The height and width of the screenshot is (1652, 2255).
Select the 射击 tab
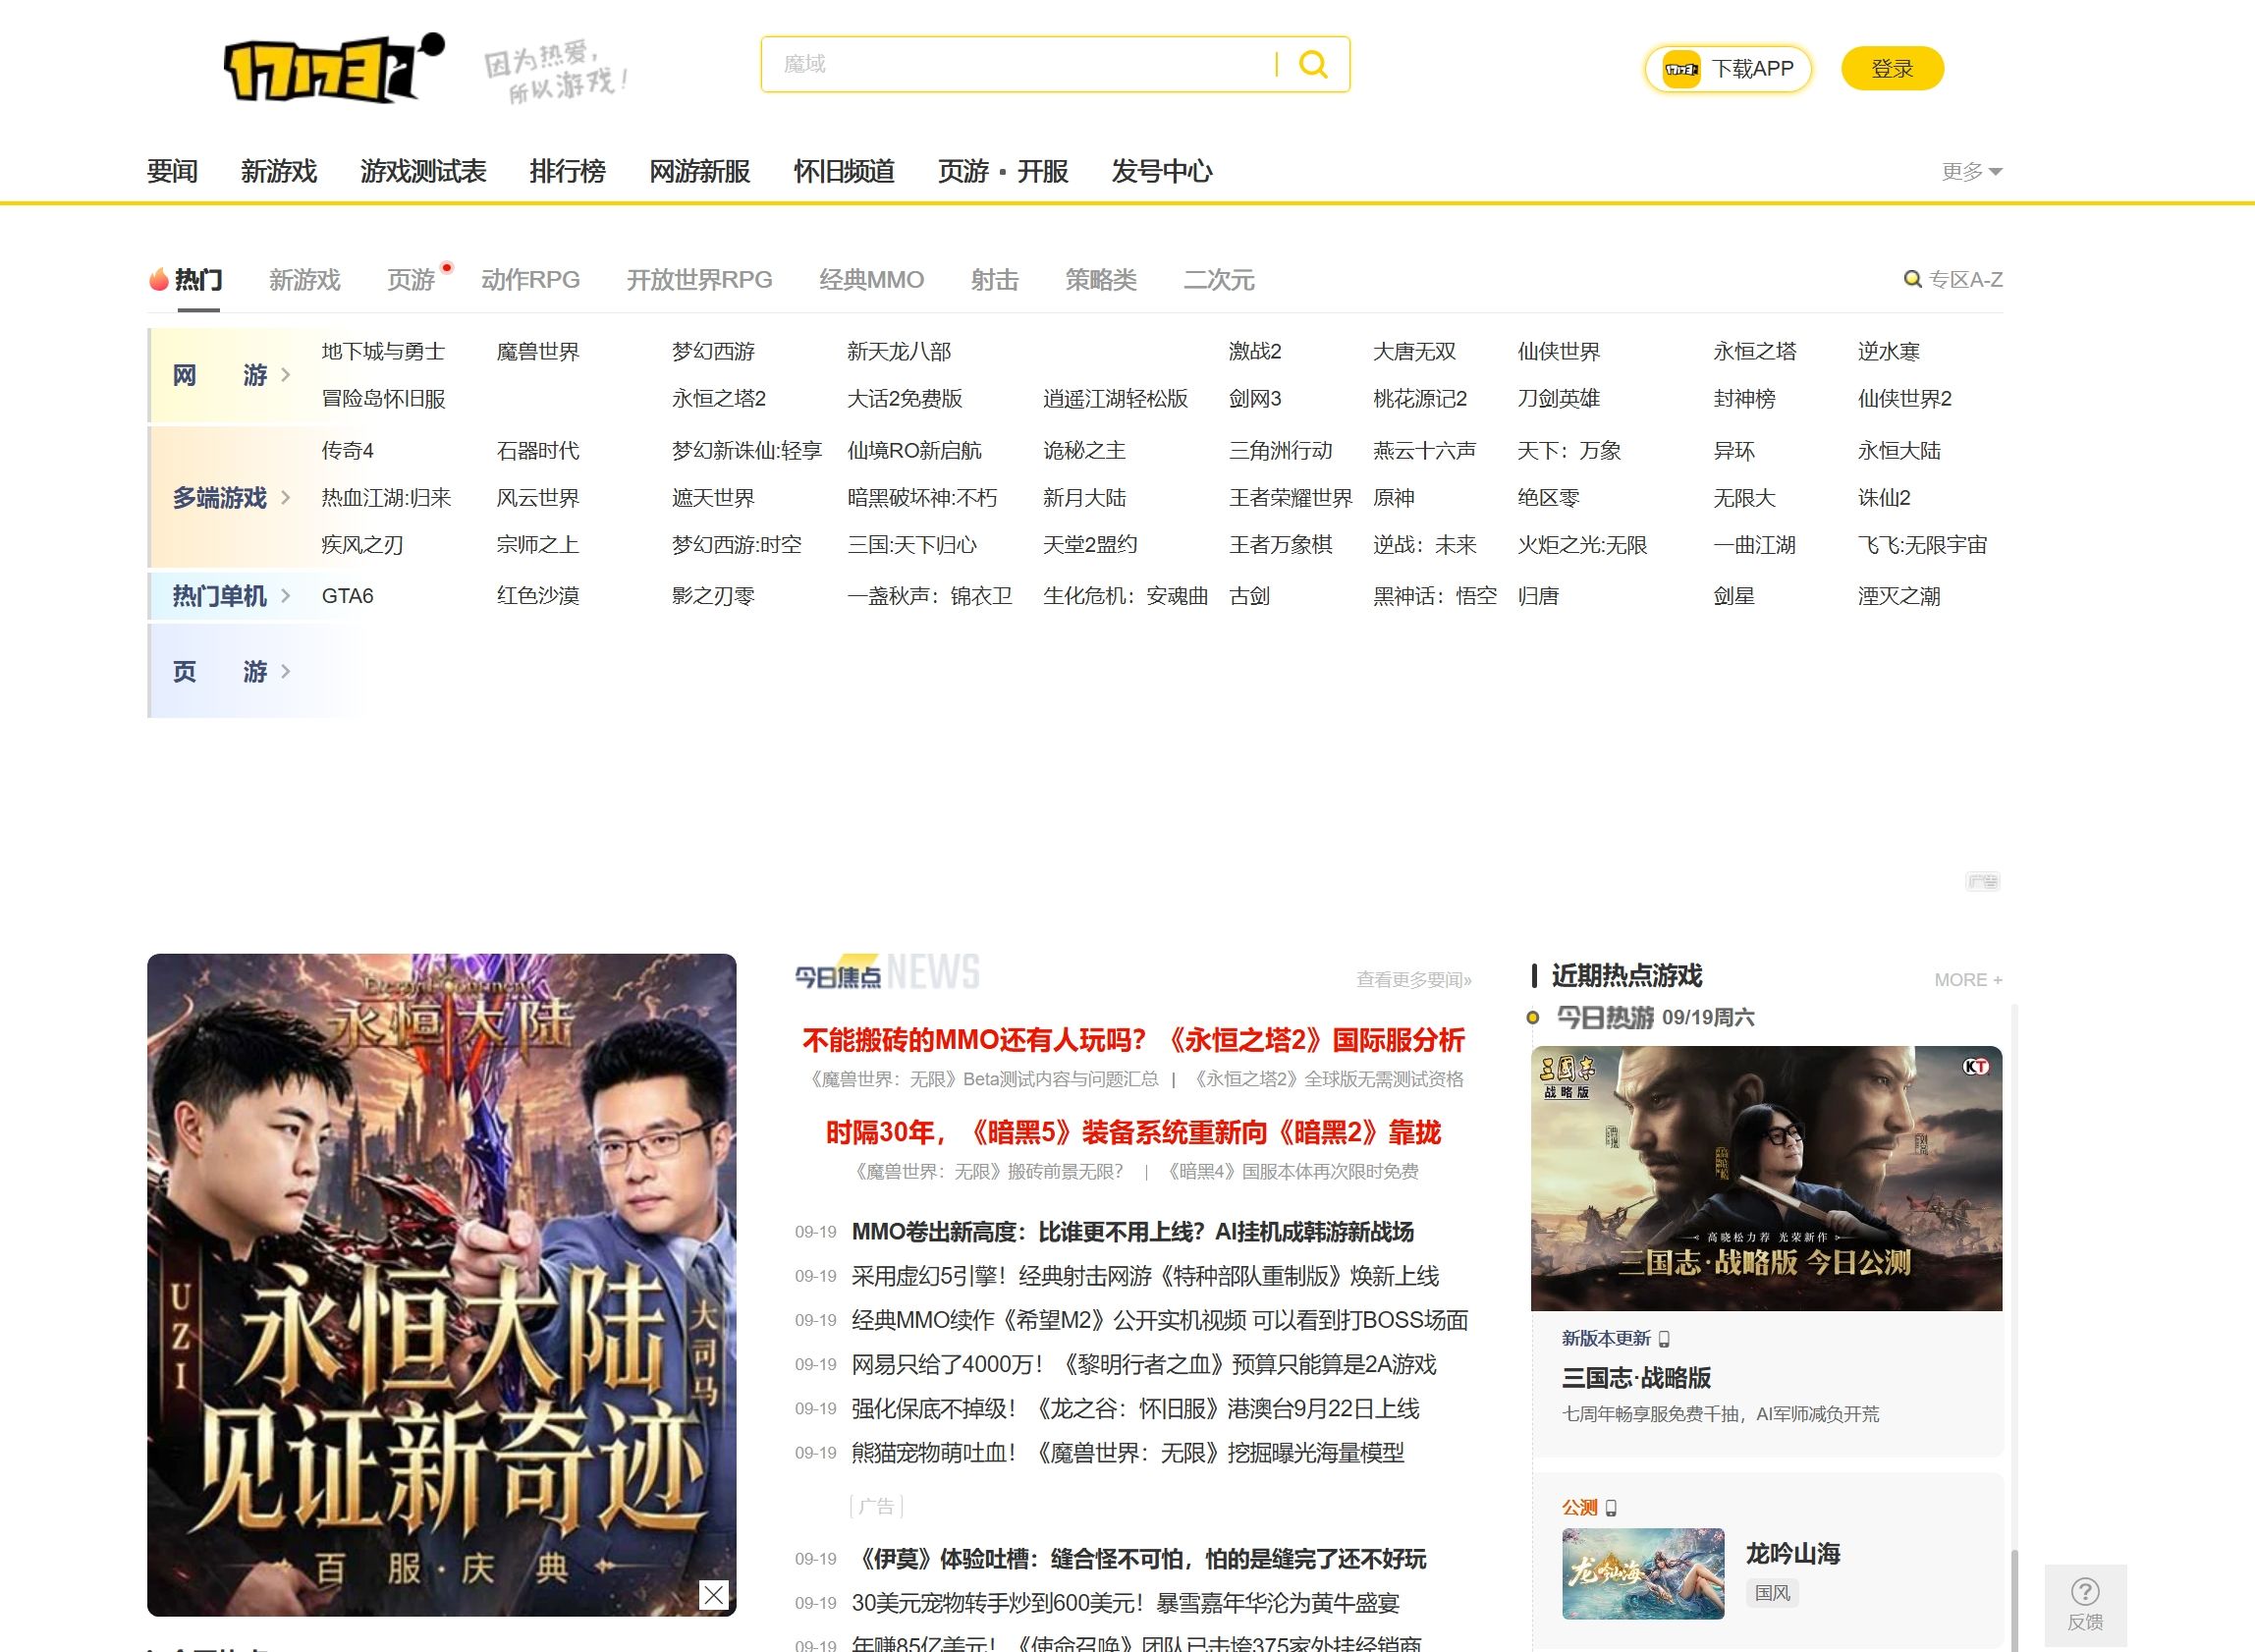click(x=994, y=280)
